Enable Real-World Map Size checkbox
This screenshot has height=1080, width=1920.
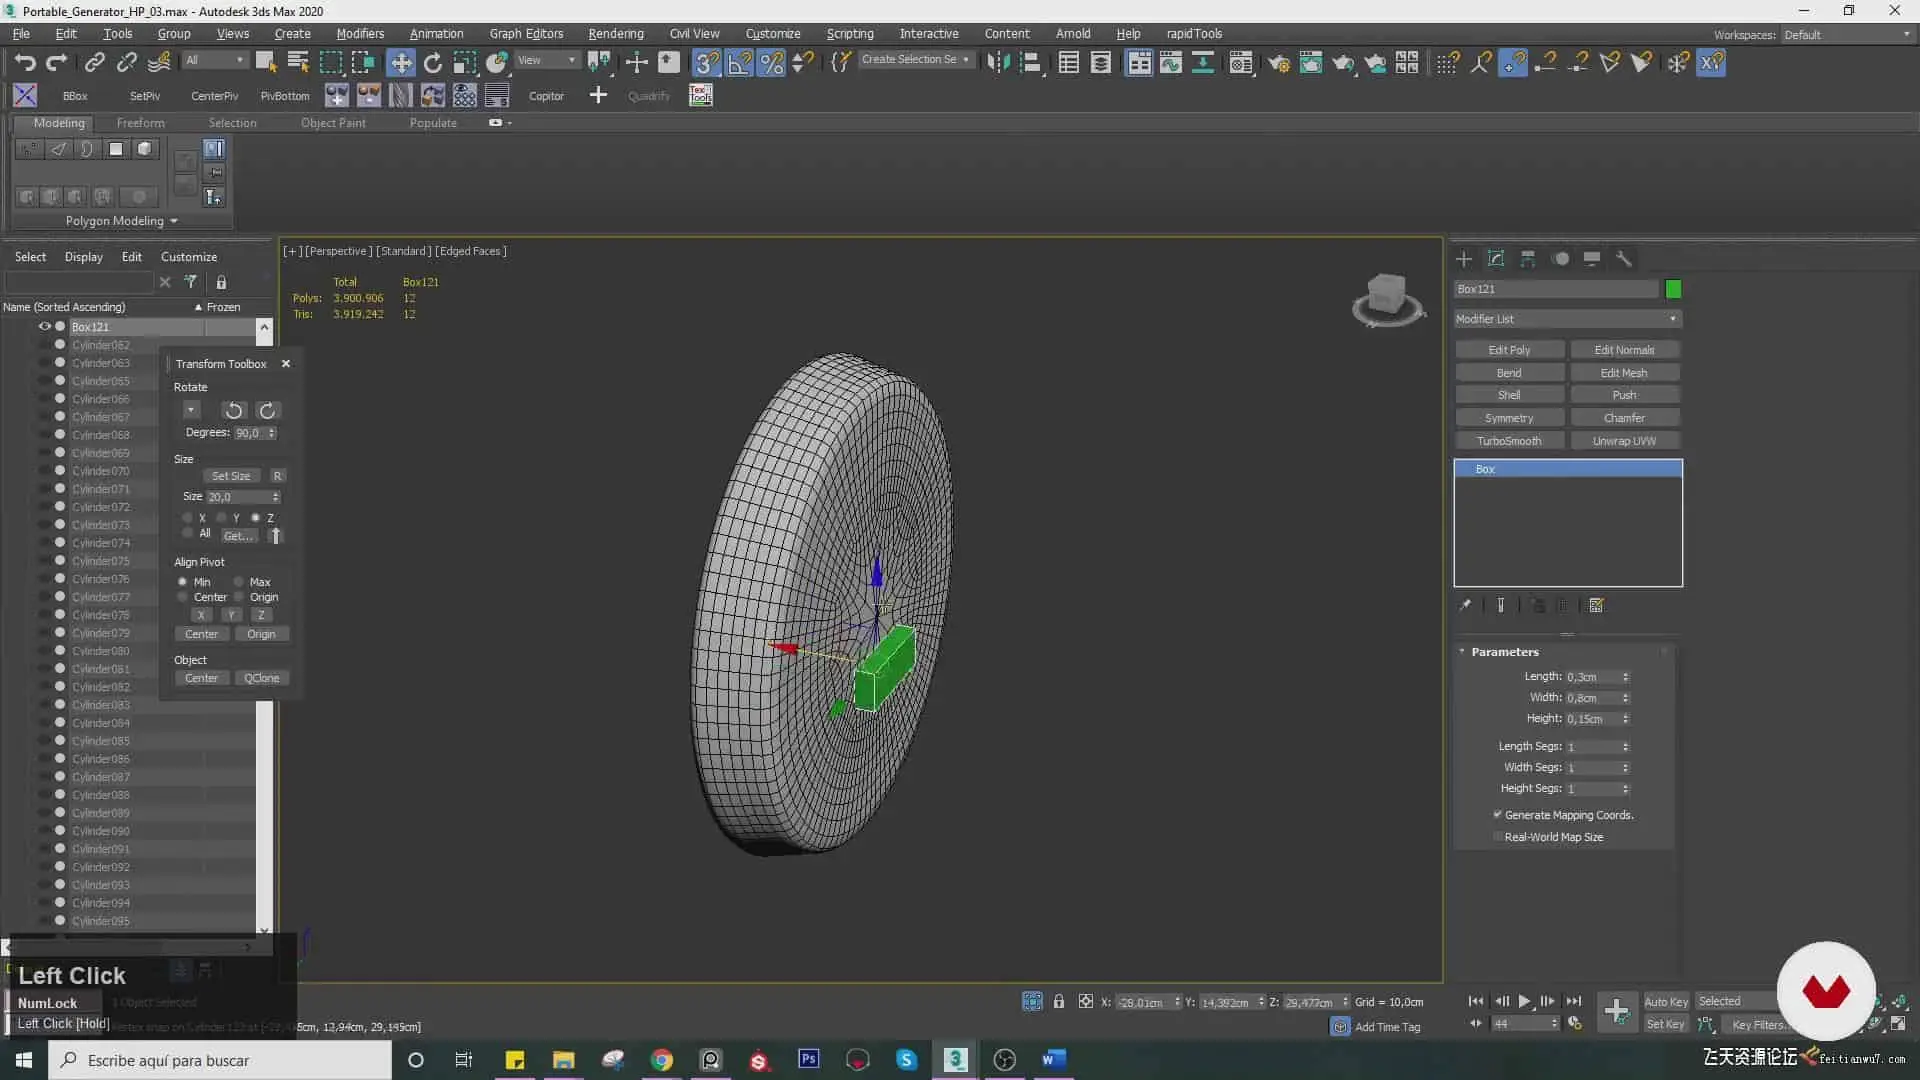(x=1498, y=837)
